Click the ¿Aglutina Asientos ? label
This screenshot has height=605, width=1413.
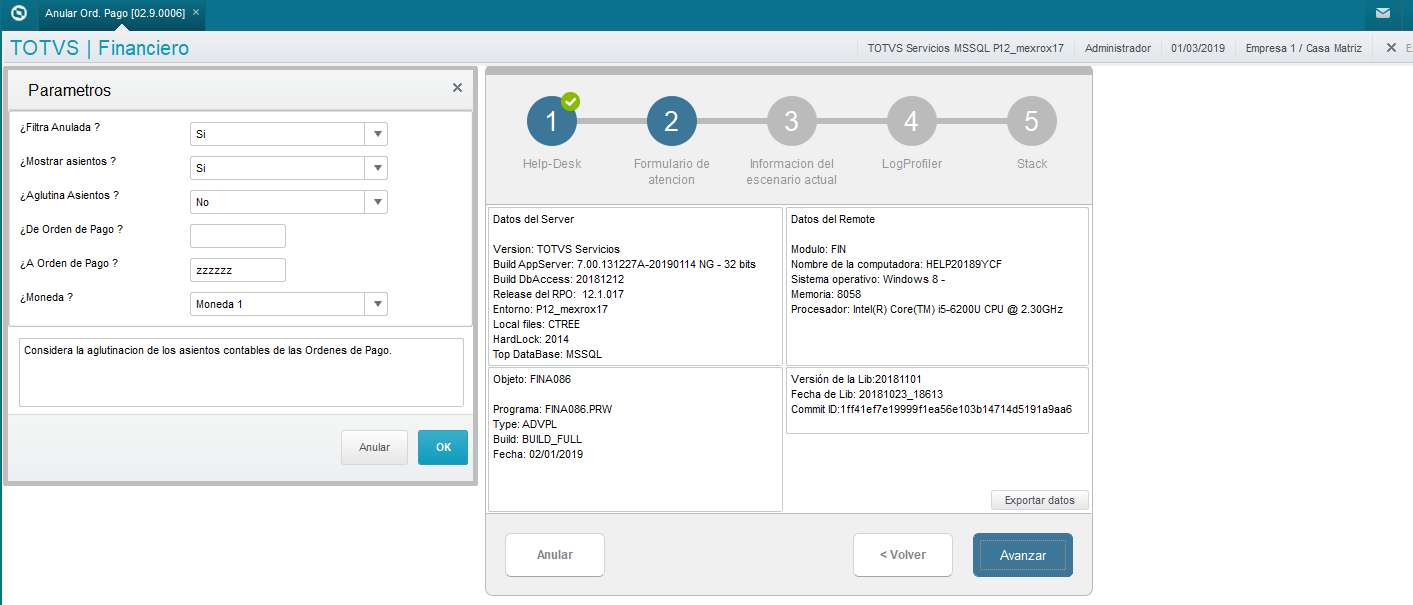point(70,195)
